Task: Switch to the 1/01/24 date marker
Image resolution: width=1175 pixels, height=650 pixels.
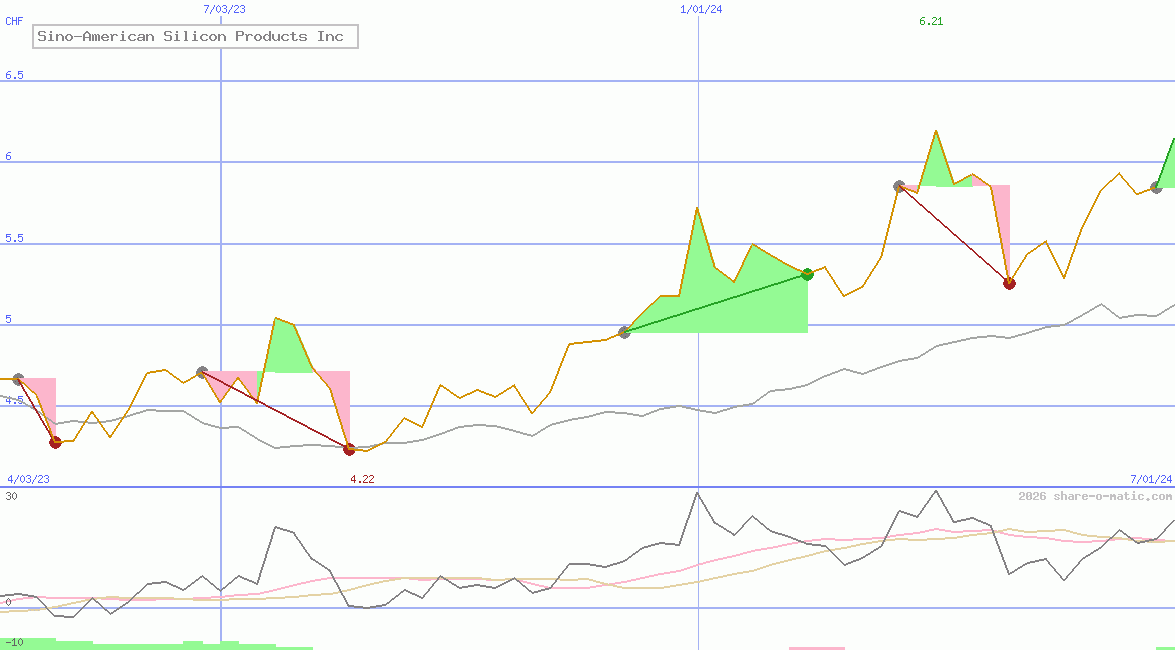Action: click(700, 9)
